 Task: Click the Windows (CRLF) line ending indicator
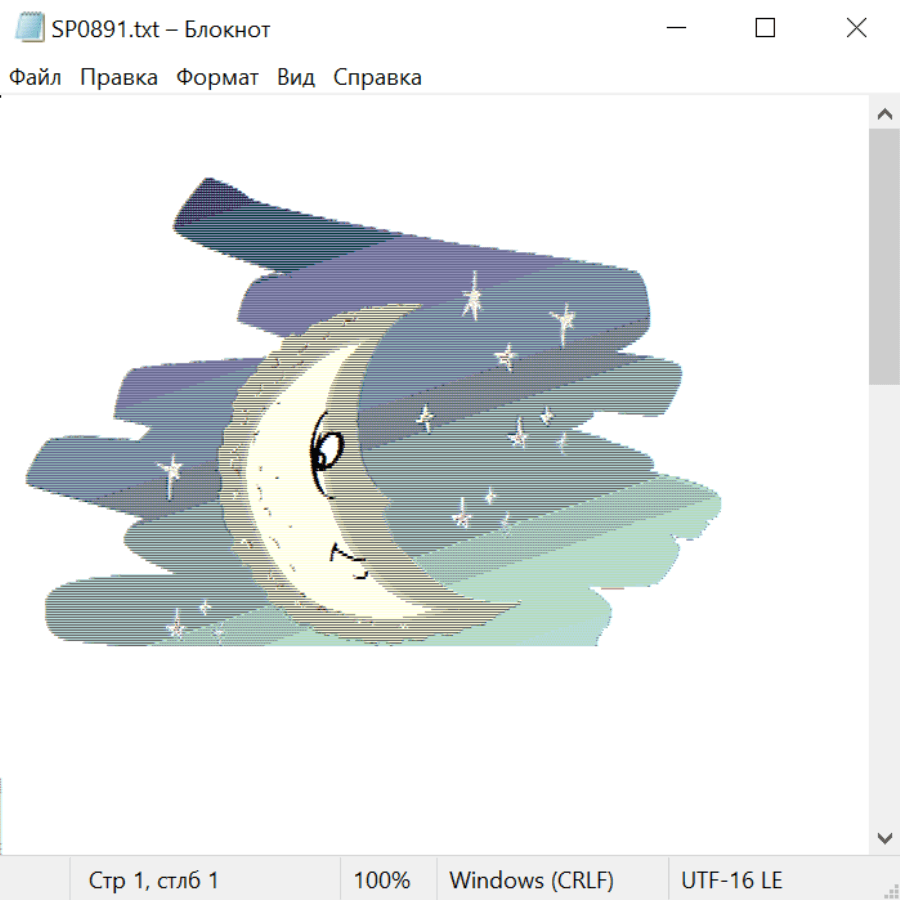(x=531, y=881)
